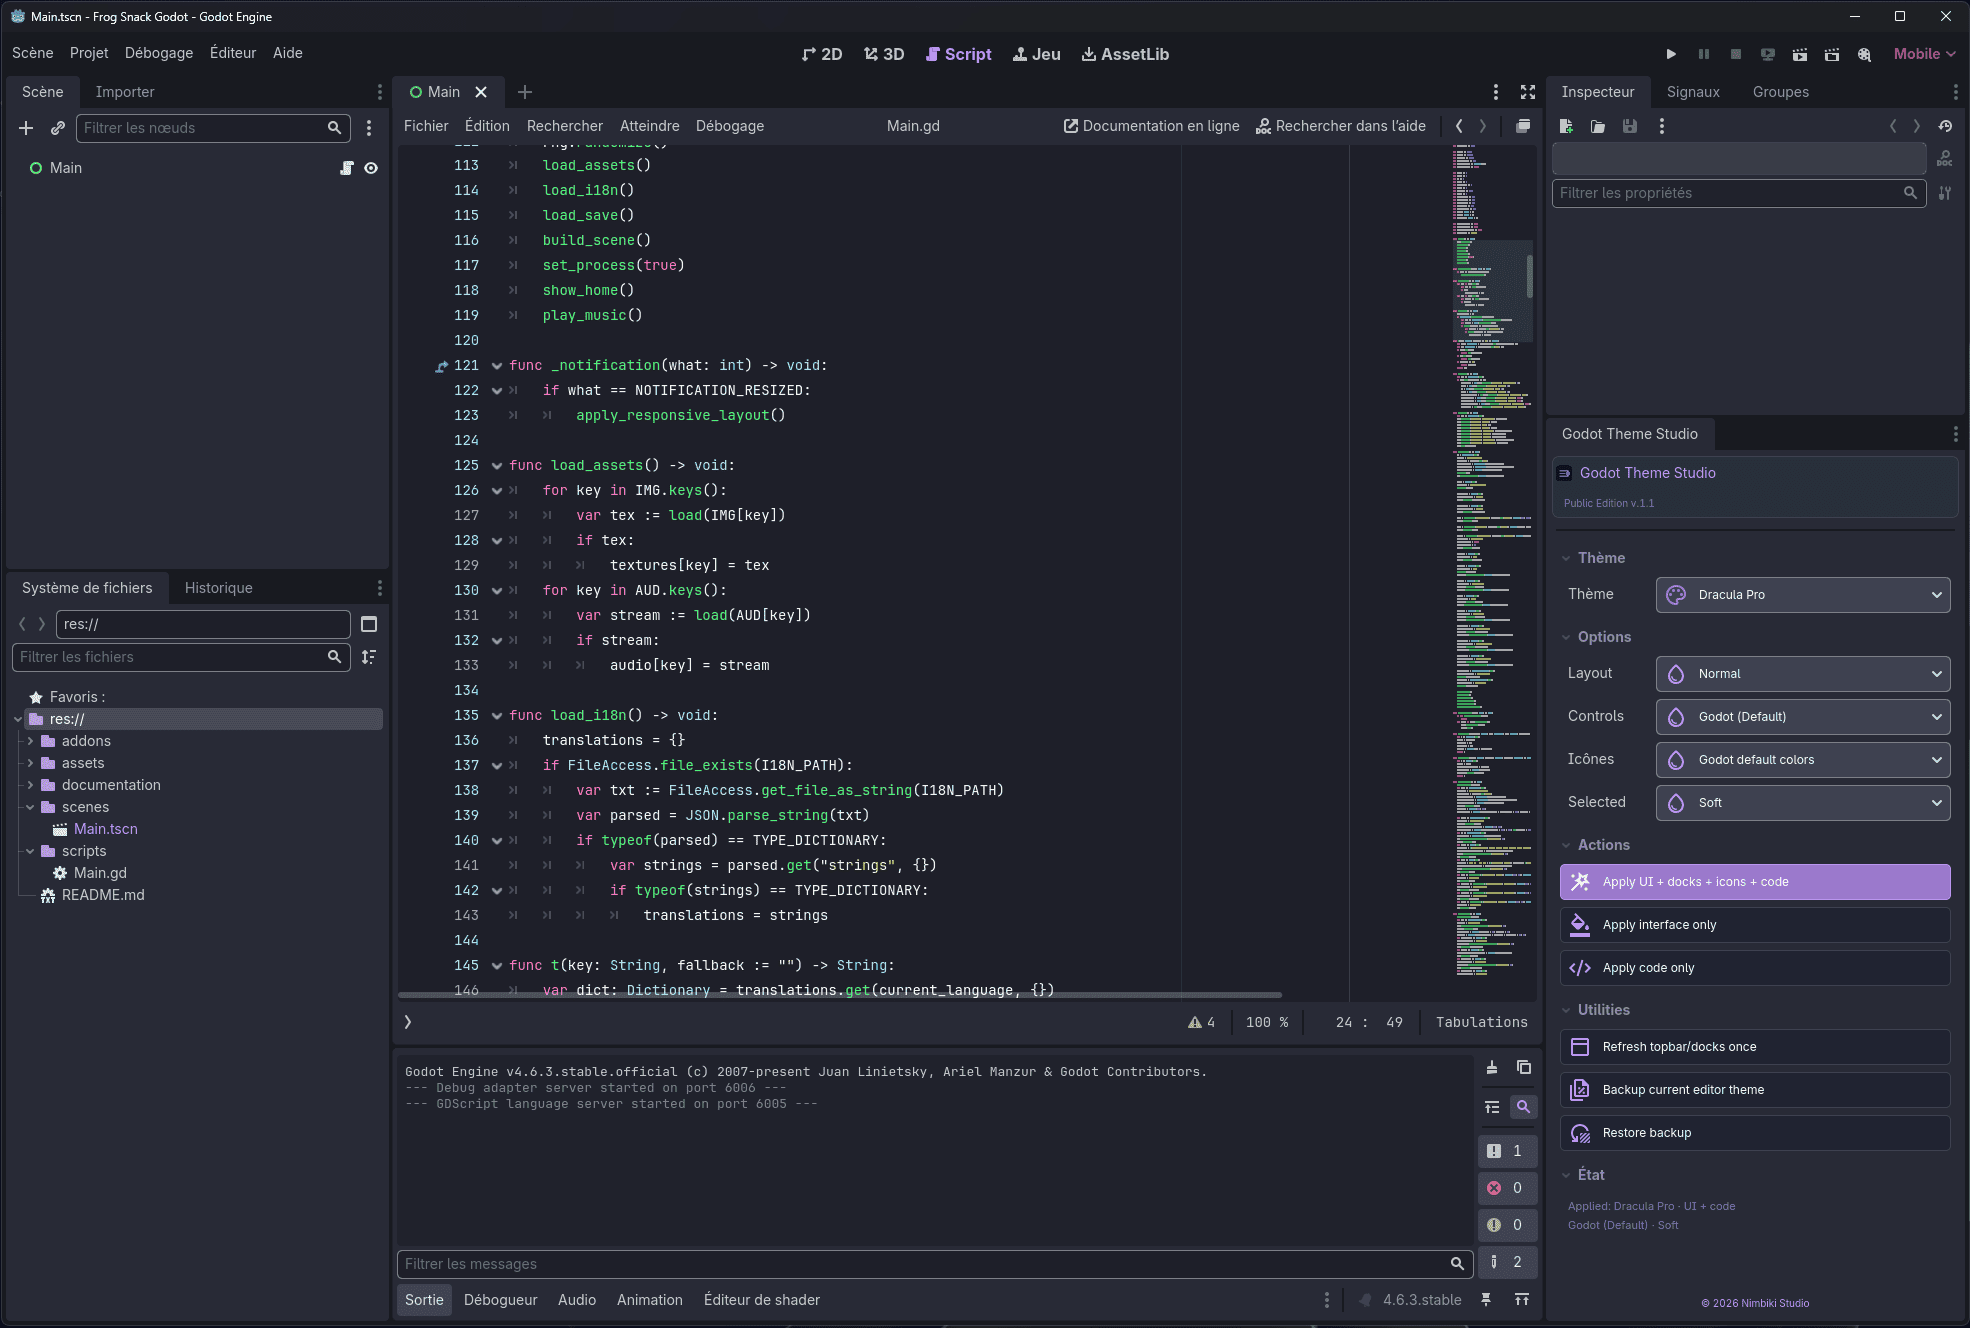Clear the output log
Viewport: 1970px width, 1328px height.
click(x=1492, y=1068)
